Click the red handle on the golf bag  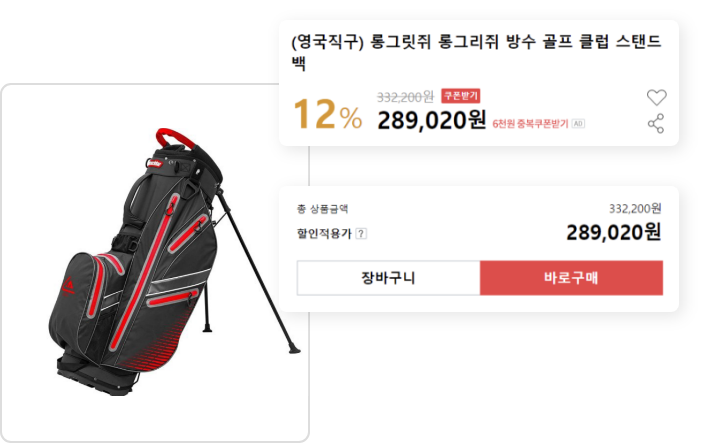[x=175, y=138]
